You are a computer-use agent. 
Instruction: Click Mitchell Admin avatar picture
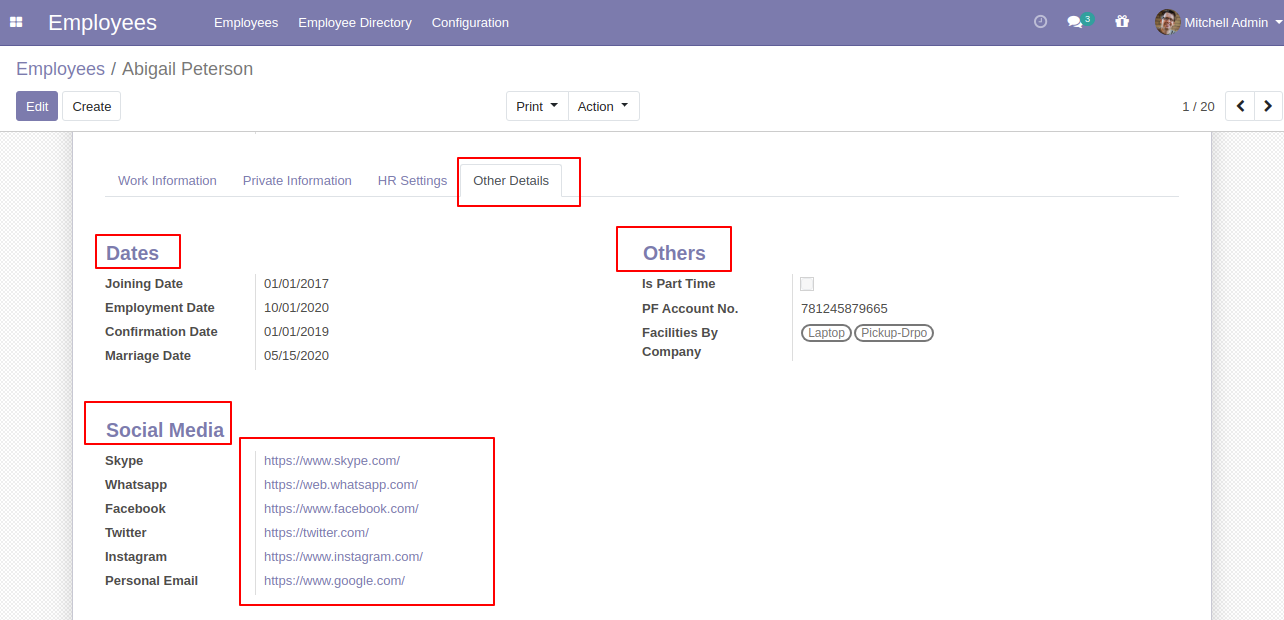pos(1167,22)
